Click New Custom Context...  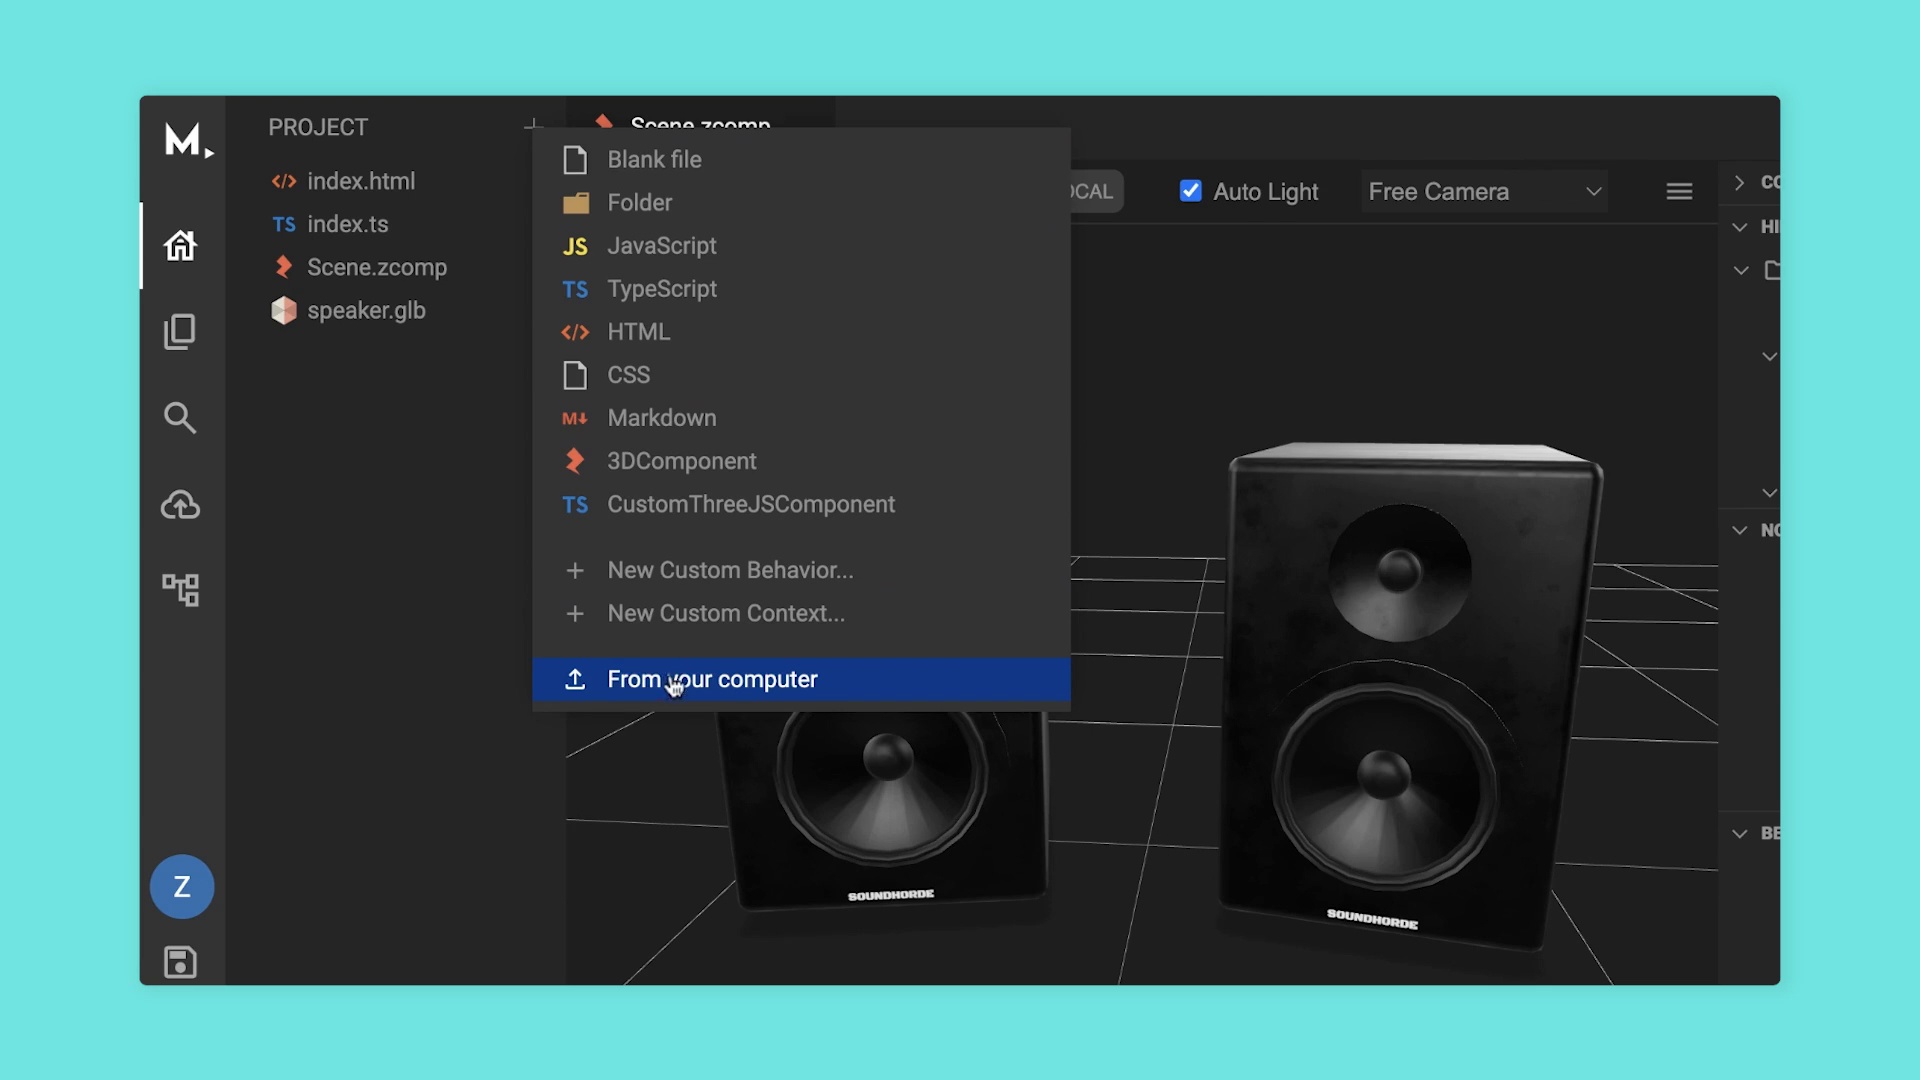point(801,613)
